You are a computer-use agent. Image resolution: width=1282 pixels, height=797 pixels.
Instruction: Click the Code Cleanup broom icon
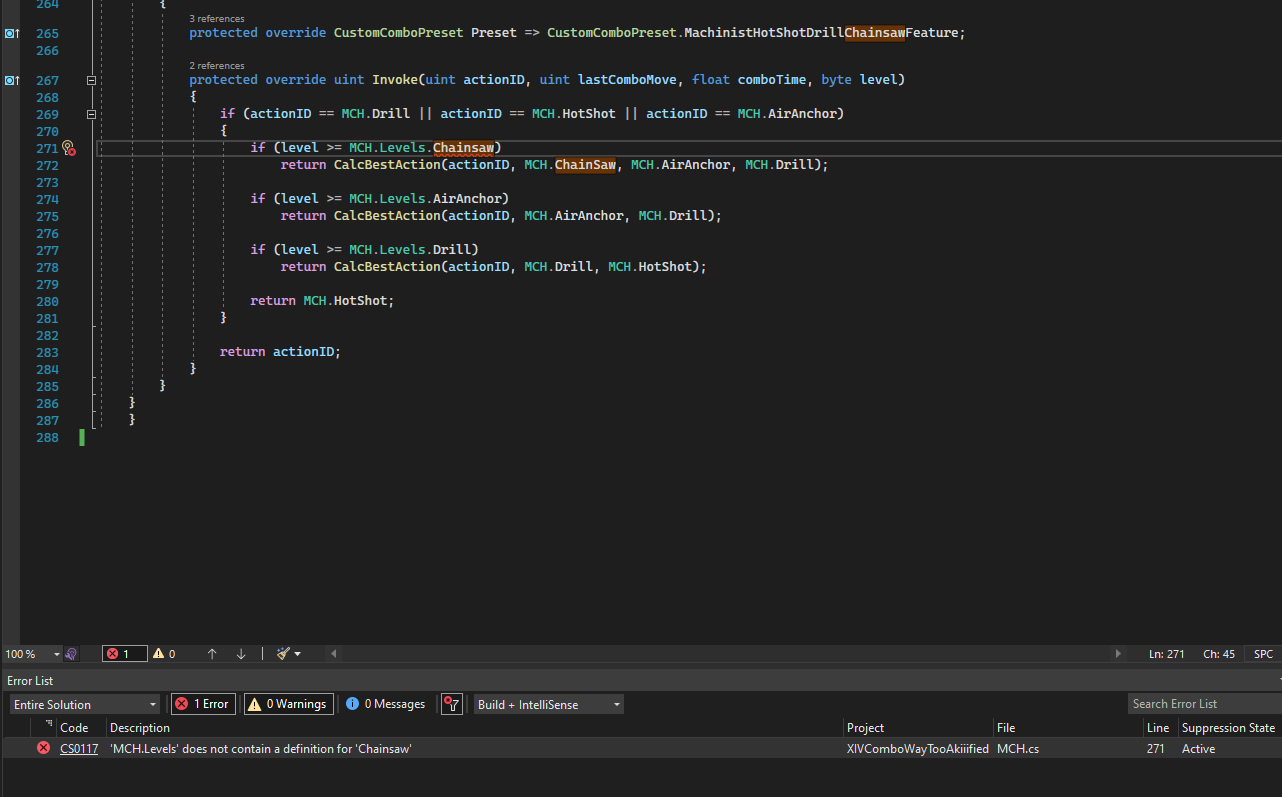click(x=281, y=654)
